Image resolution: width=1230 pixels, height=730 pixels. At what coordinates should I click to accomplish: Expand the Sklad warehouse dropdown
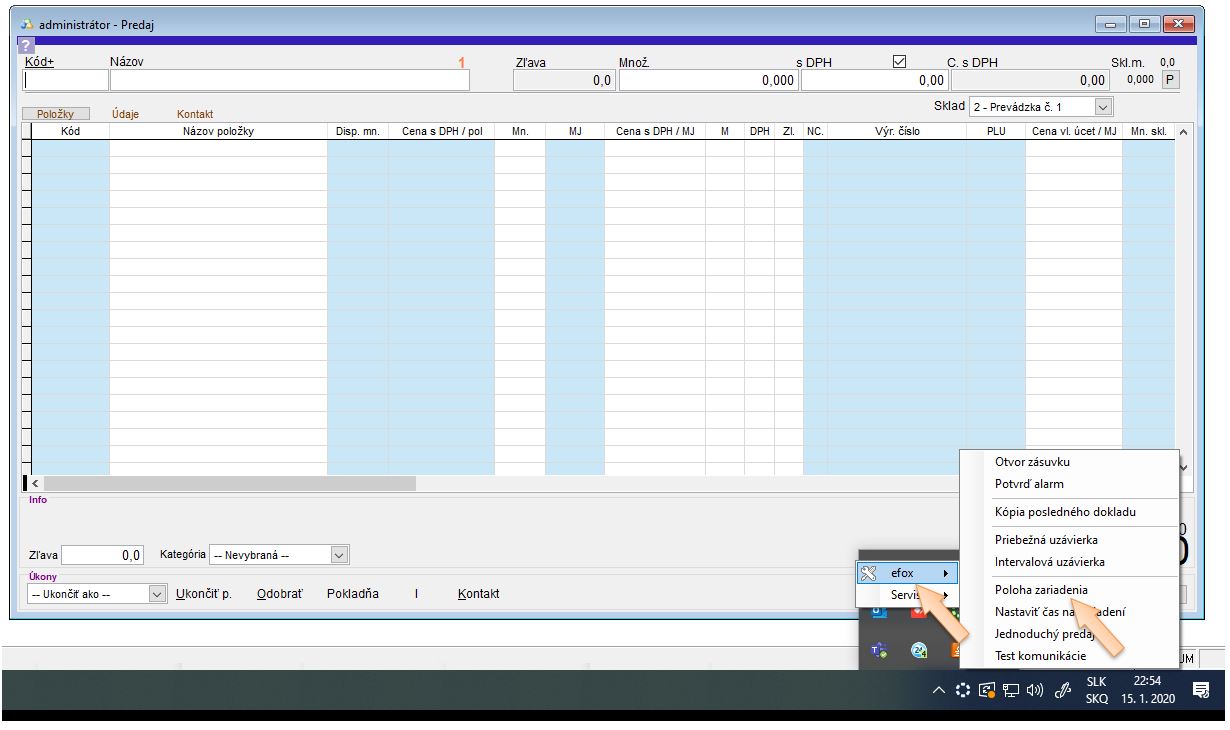1103,107
